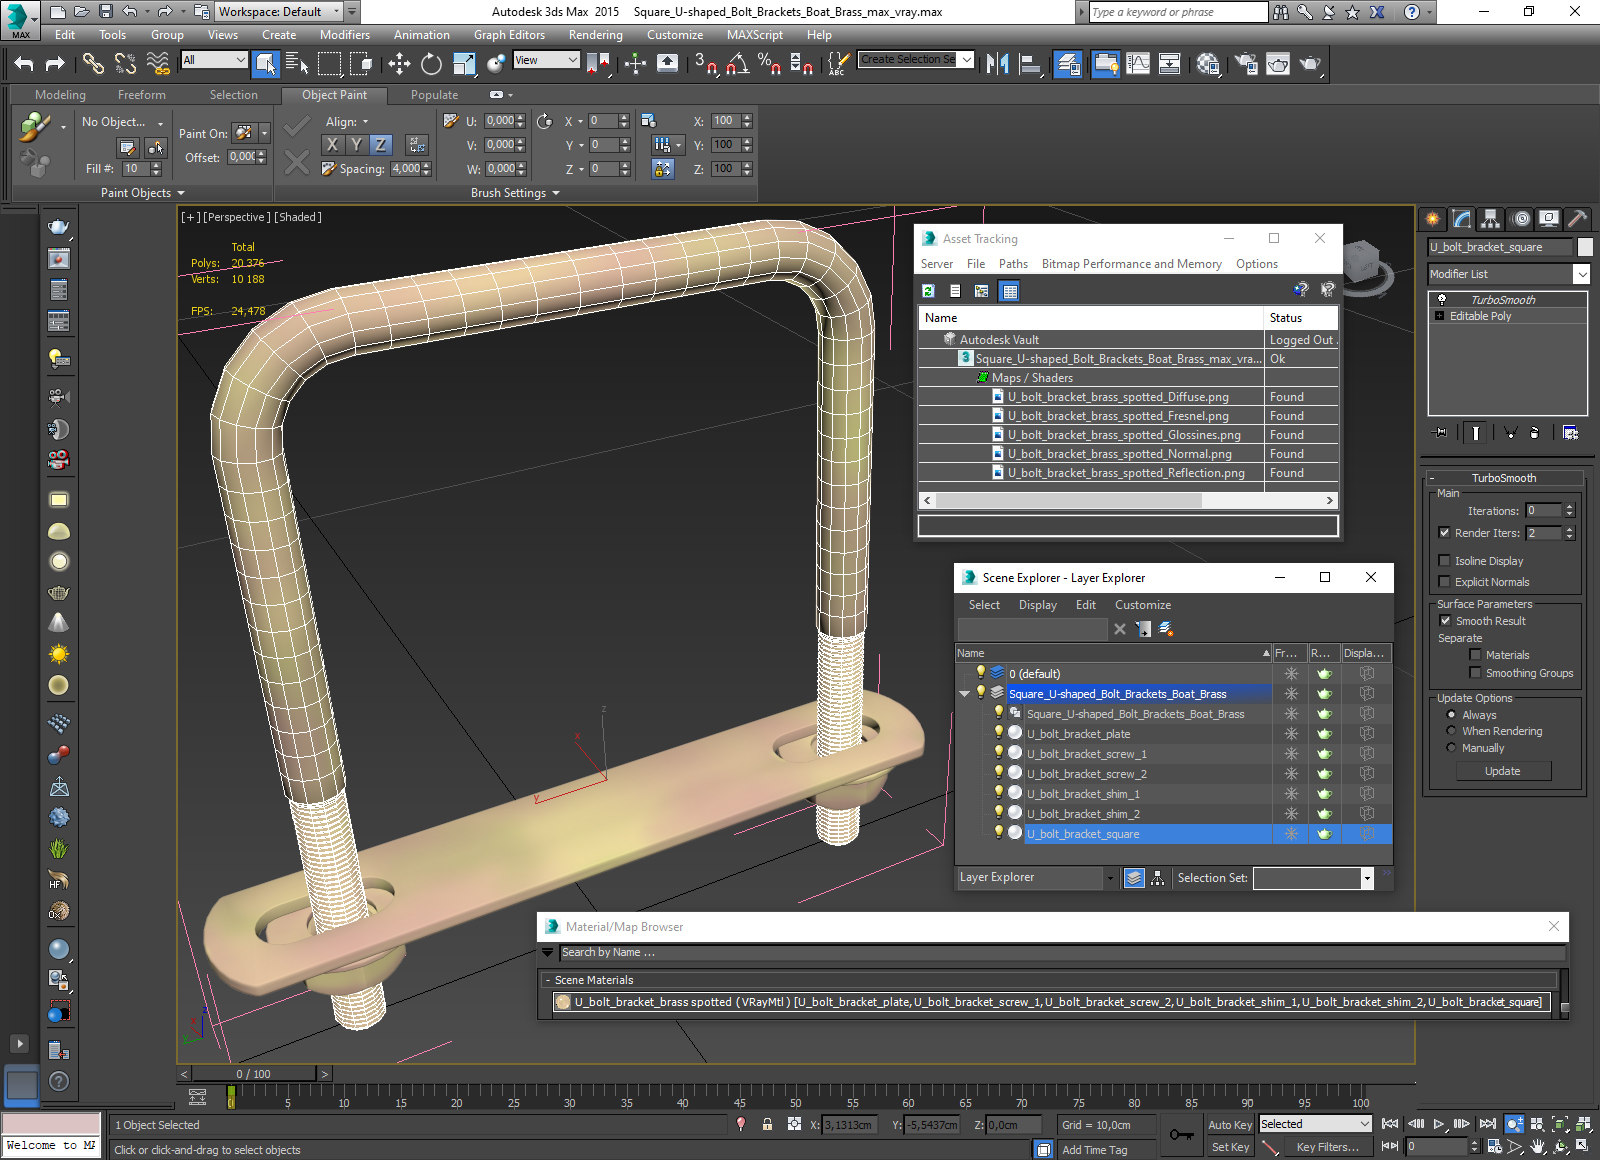Toggle Smooth Result checkbox

pyautogui.click(x=1444, y=621)
